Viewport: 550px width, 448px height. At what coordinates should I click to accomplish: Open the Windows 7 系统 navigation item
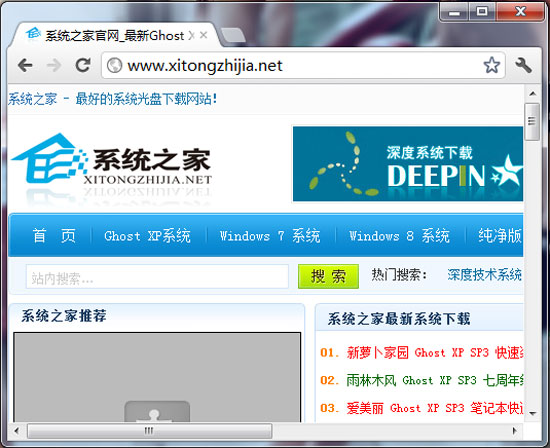[270, 236]
